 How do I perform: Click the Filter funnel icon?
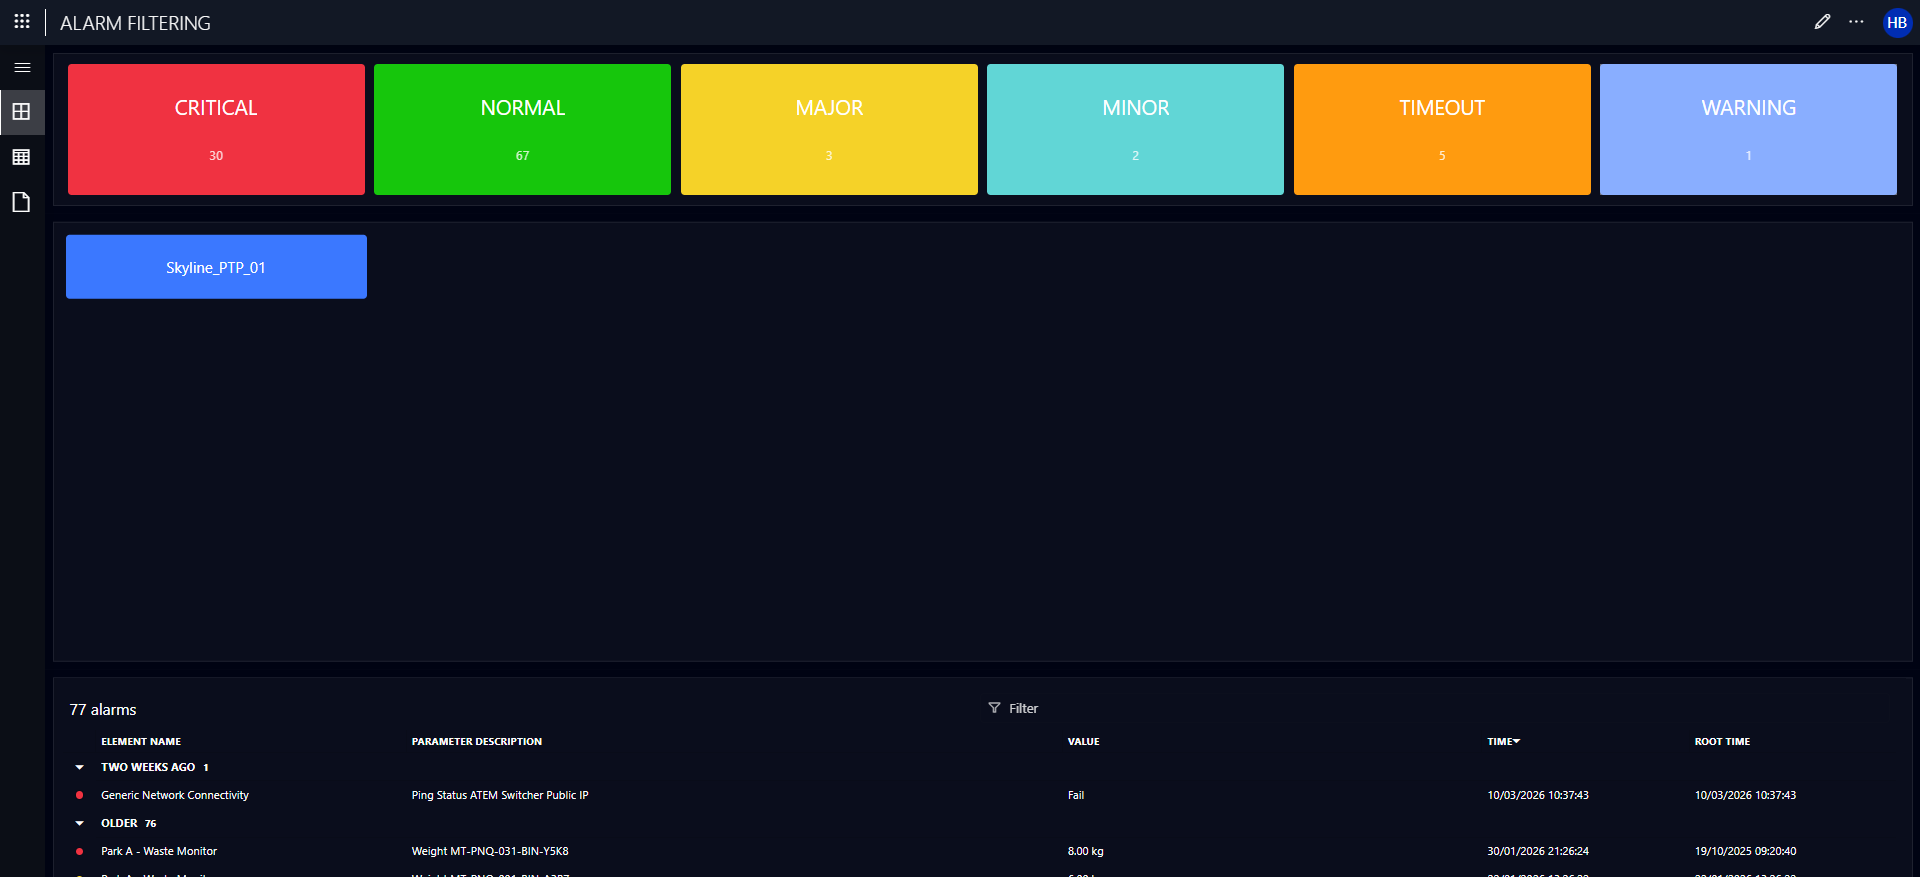(x=994, y=708)
